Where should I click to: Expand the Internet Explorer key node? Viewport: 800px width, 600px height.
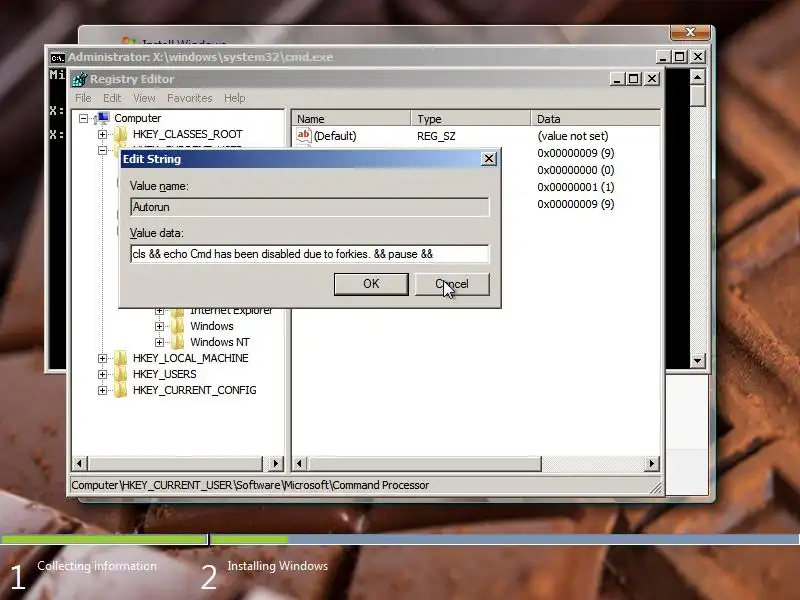159,310
